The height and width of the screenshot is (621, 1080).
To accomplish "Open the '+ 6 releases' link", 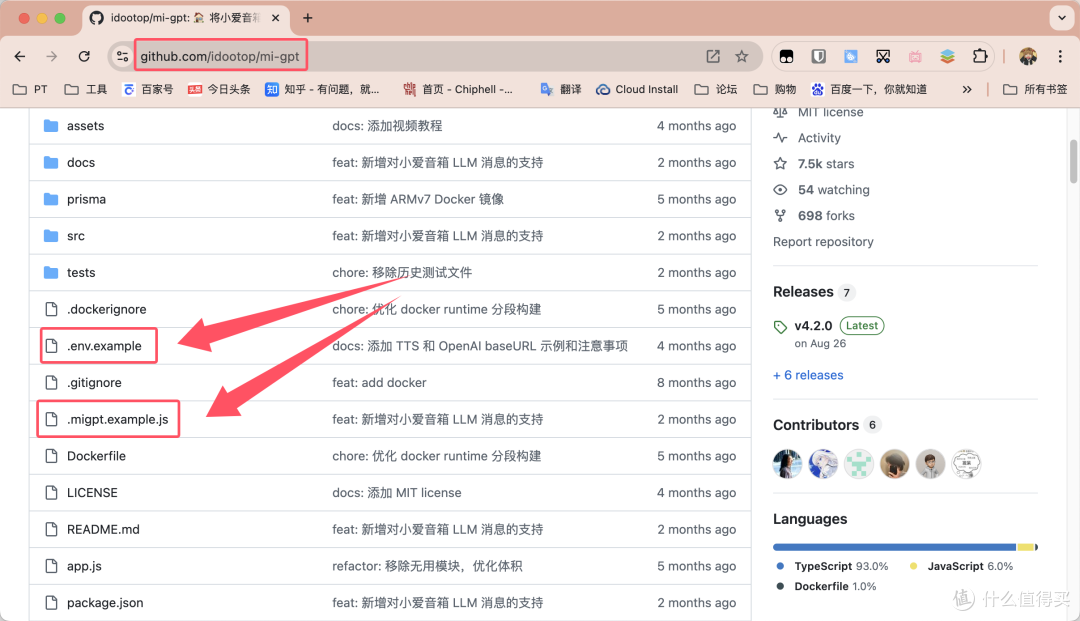I will coord(808,375).
